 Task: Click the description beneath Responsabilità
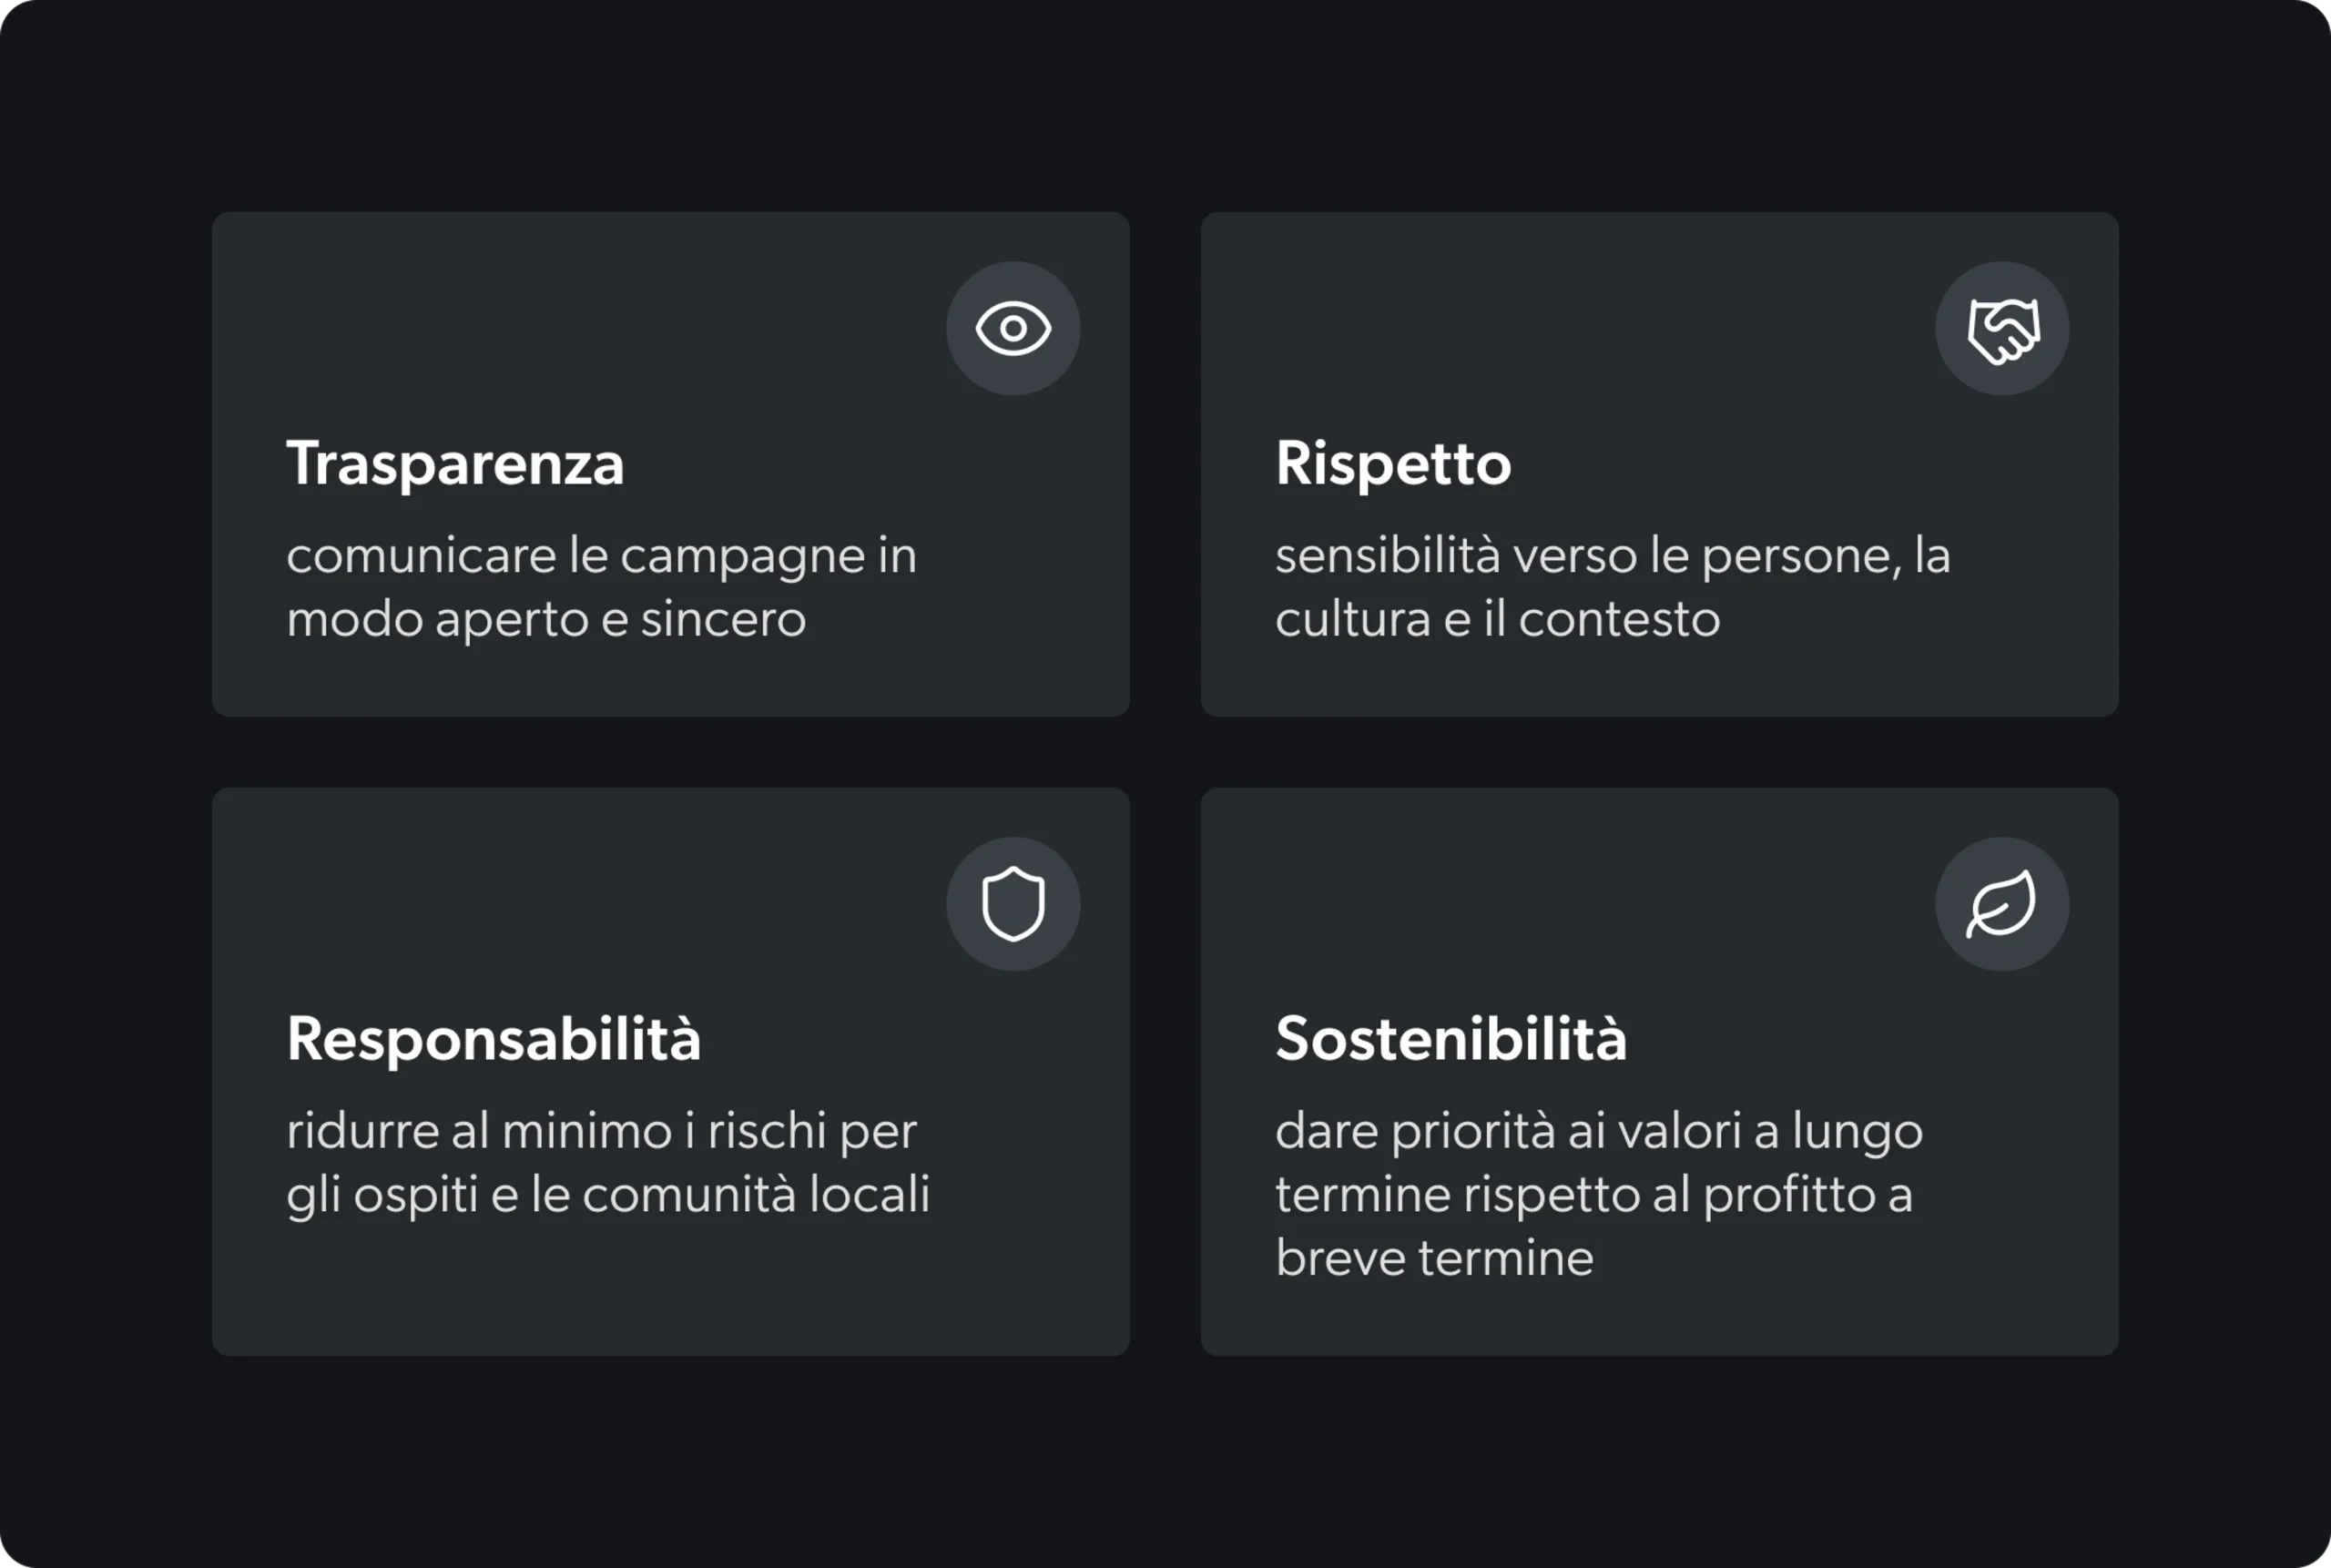point(607,1162)
